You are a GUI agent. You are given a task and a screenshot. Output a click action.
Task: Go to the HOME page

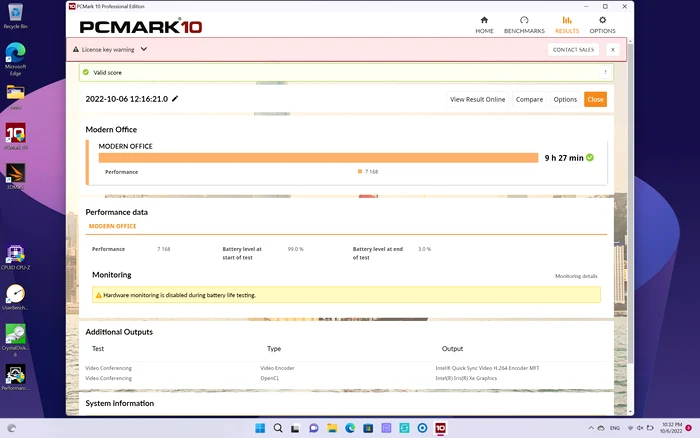pyautogui.click(x=484, y=25)
